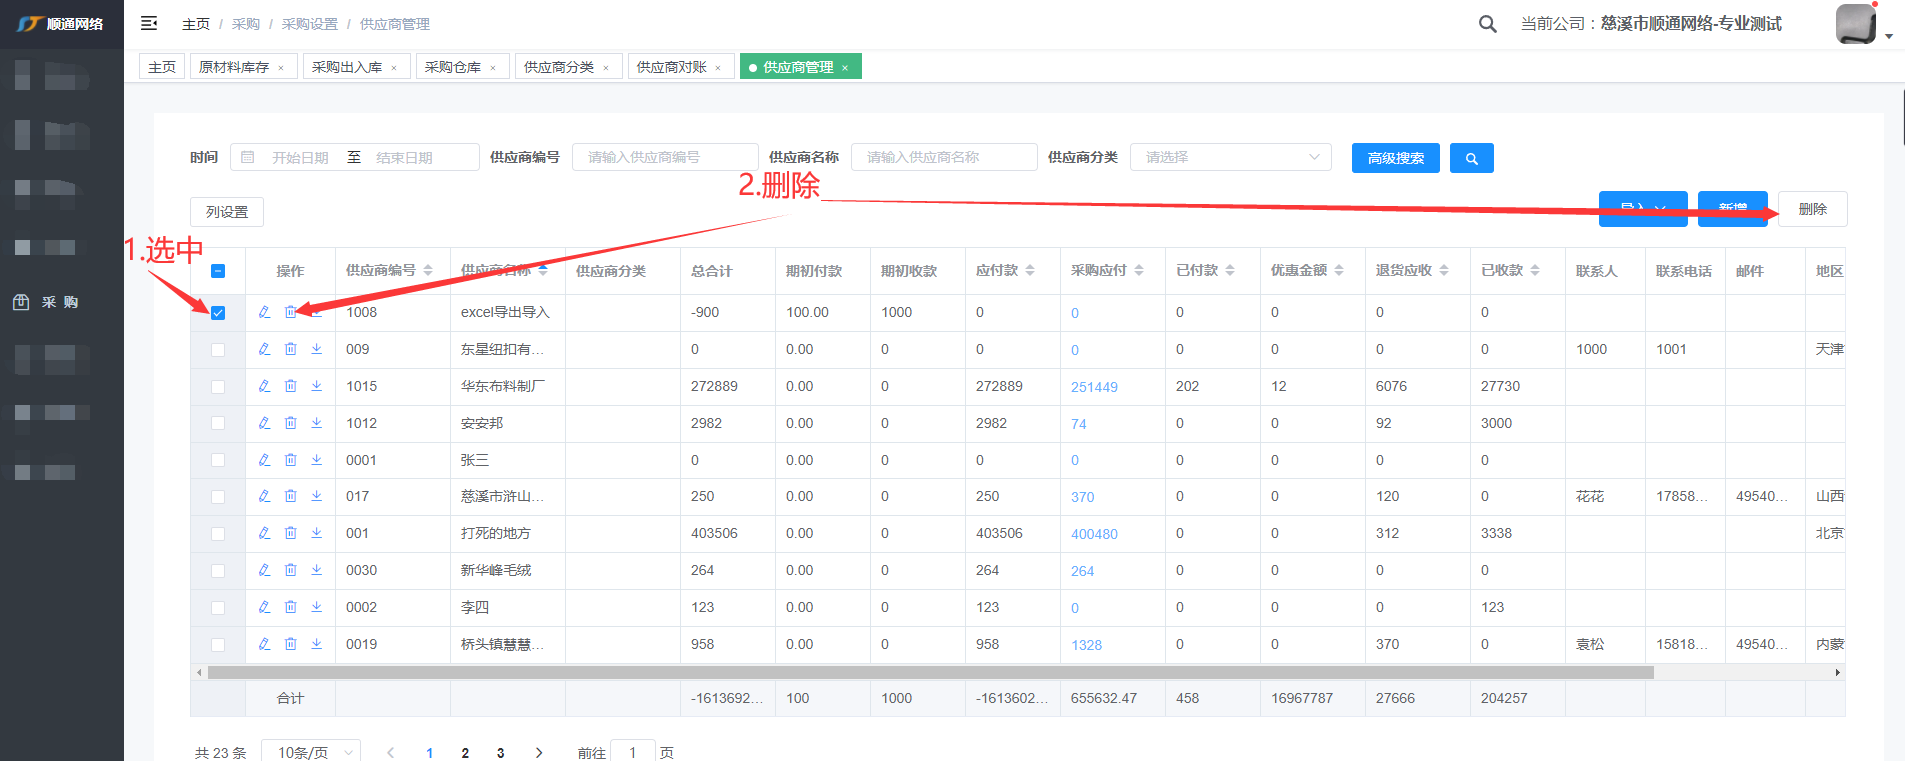Uncheck the checkbox for supplier 1008
1905x761 pixels.
pyautogui.click(x=218, y=313)
